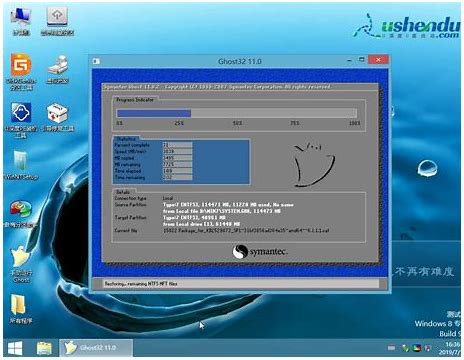Click the green check tray icon
This screenshot has width=464, height=360.
pos(406,348)
